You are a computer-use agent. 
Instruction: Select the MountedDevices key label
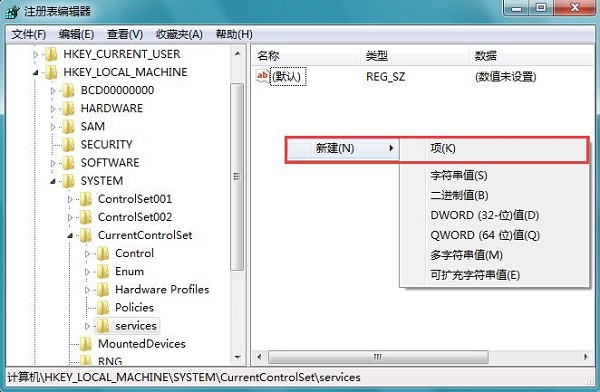142,344
